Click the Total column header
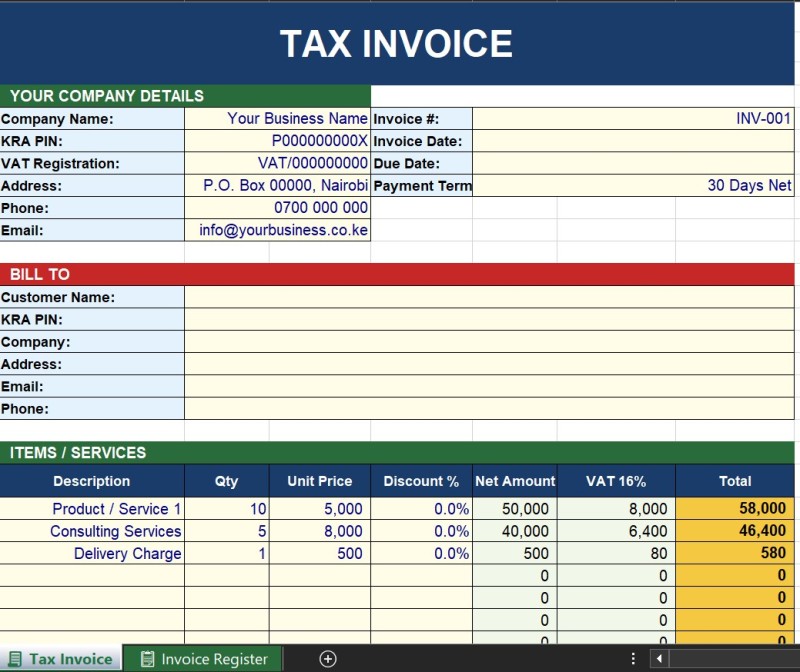Image resolution: width=800 pixels, height=672 pixels. [735, 481]
